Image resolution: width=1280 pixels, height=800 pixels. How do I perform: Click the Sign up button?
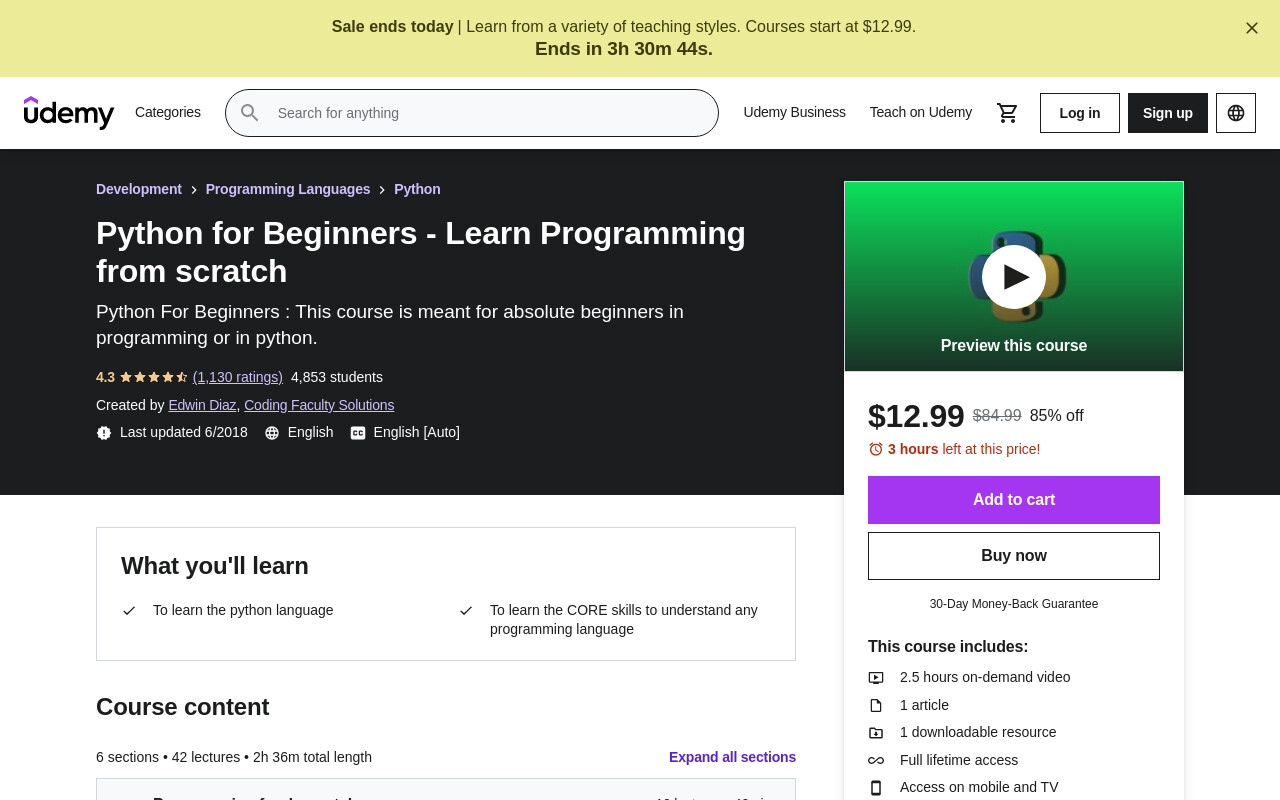point(1168,113)
